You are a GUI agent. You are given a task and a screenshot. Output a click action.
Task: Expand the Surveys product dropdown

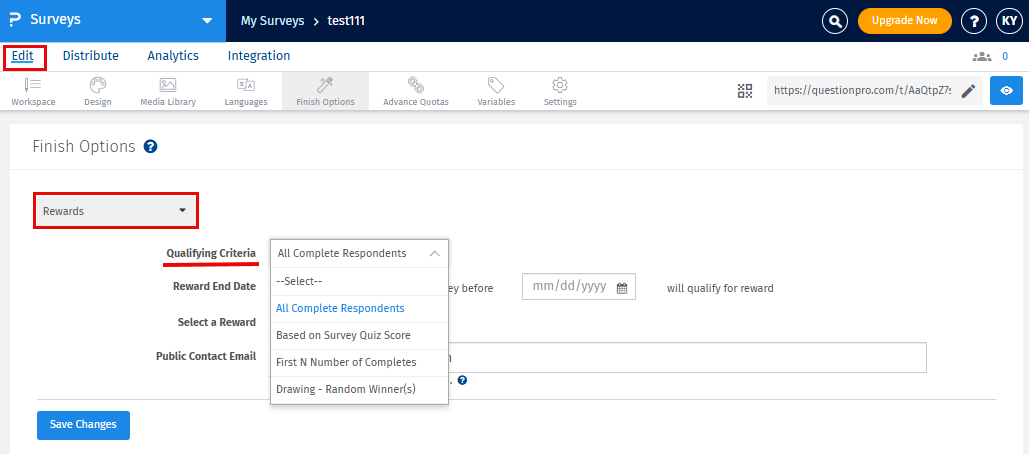tap(207, 20)
